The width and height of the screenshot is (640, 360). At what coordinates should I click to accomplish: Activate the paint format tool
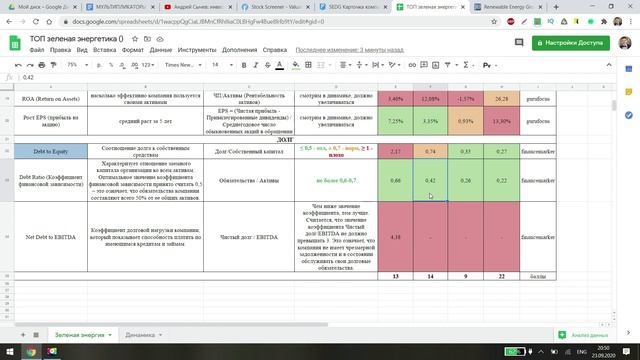53,65
